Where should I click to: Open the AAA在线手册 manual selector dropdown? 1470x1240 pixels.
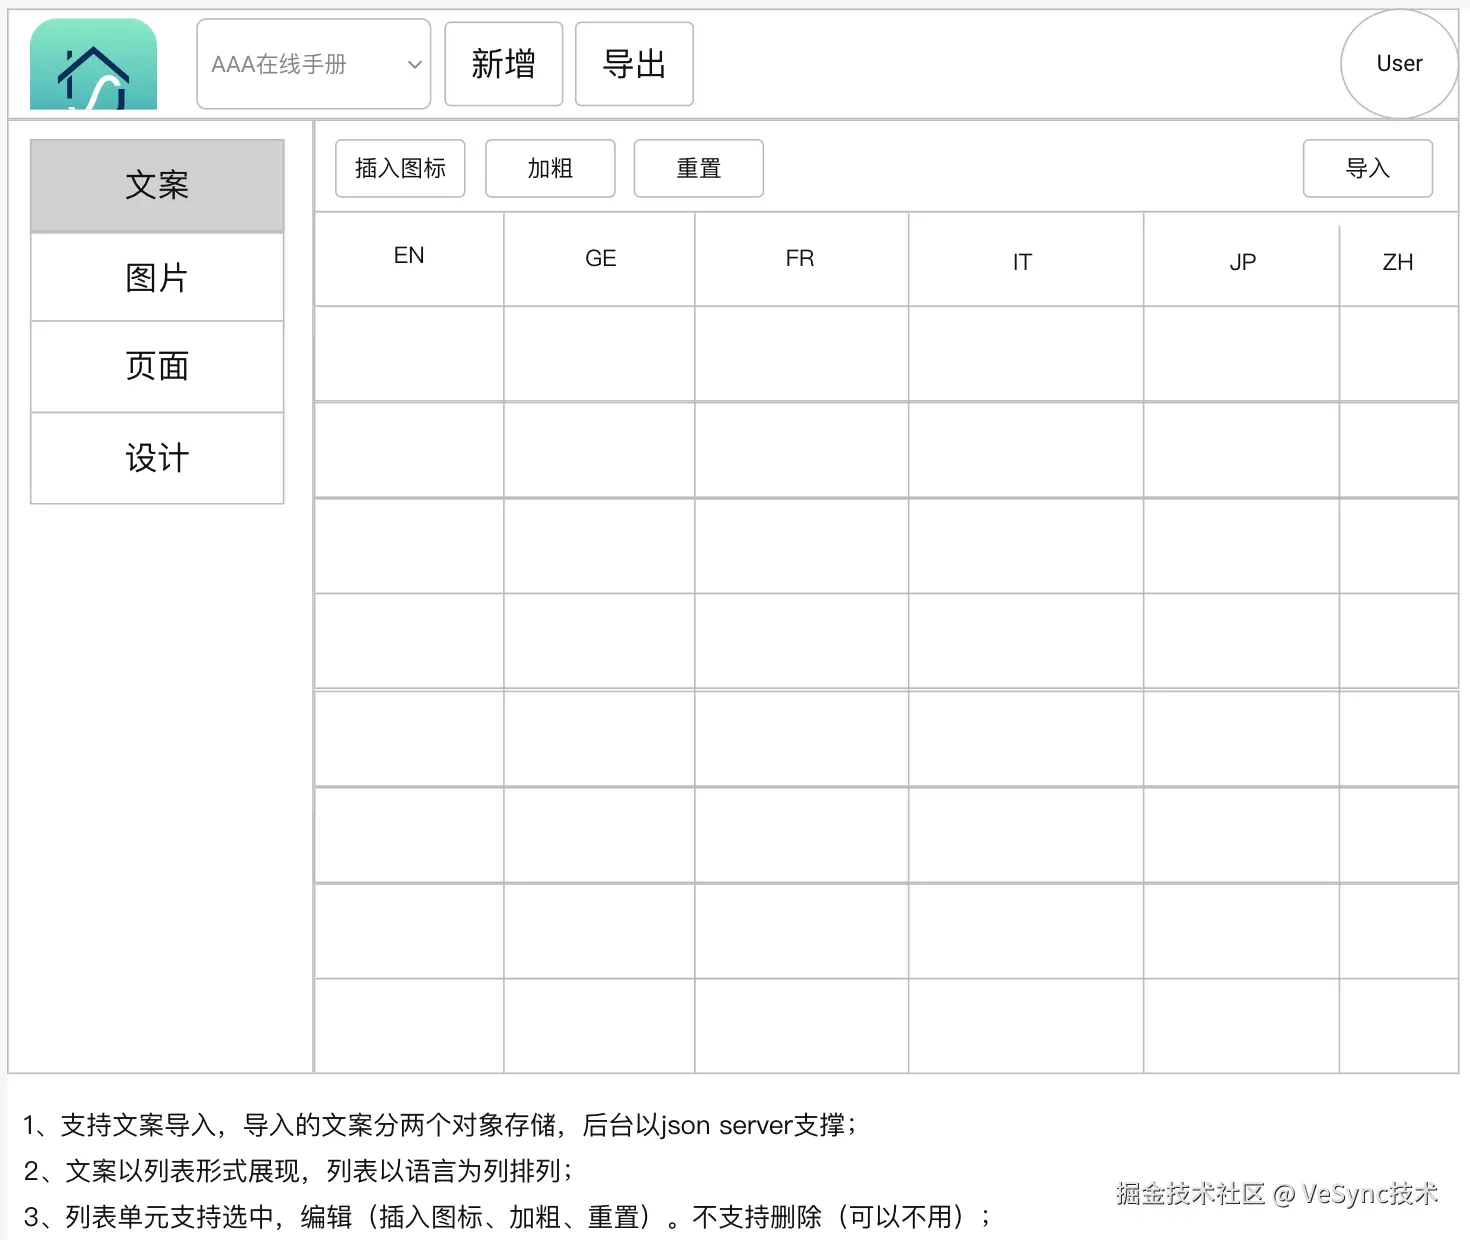coord(300,63)
